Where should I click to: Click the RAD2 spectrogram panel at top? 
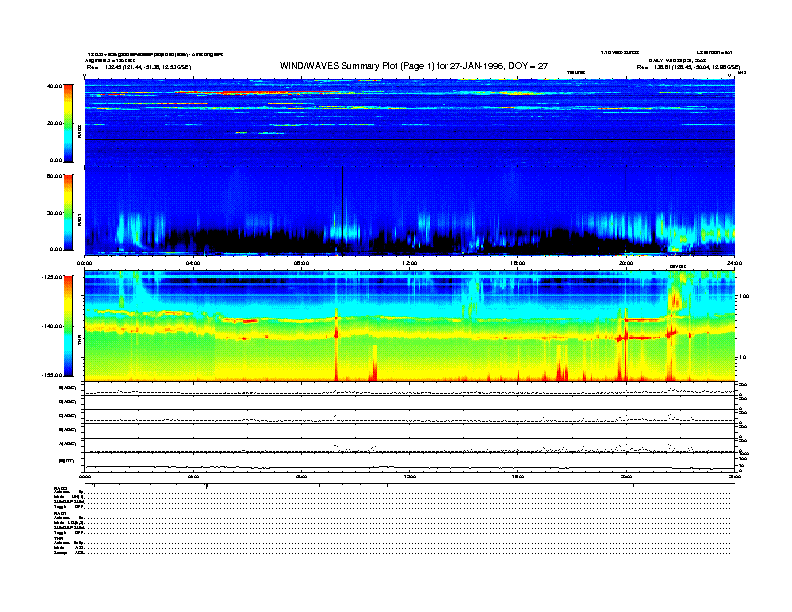410,122
